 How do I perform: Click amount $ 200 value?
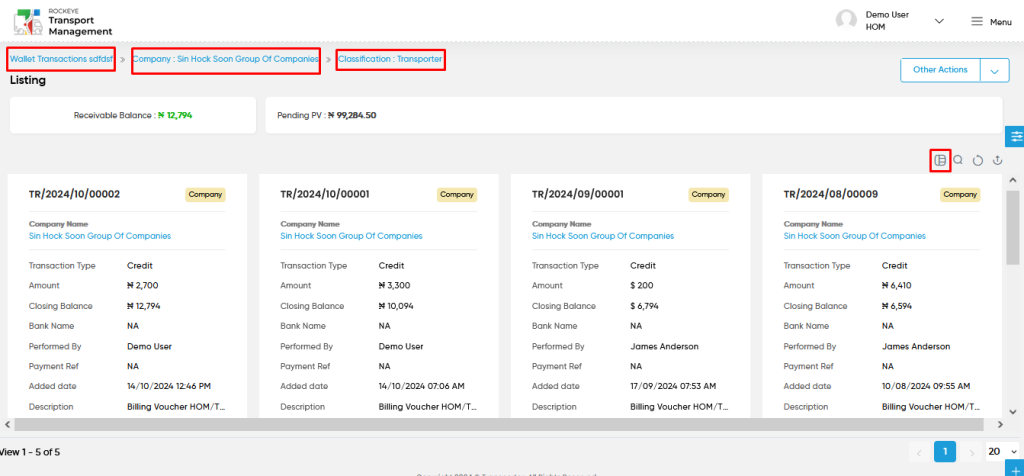pos(641,285)
